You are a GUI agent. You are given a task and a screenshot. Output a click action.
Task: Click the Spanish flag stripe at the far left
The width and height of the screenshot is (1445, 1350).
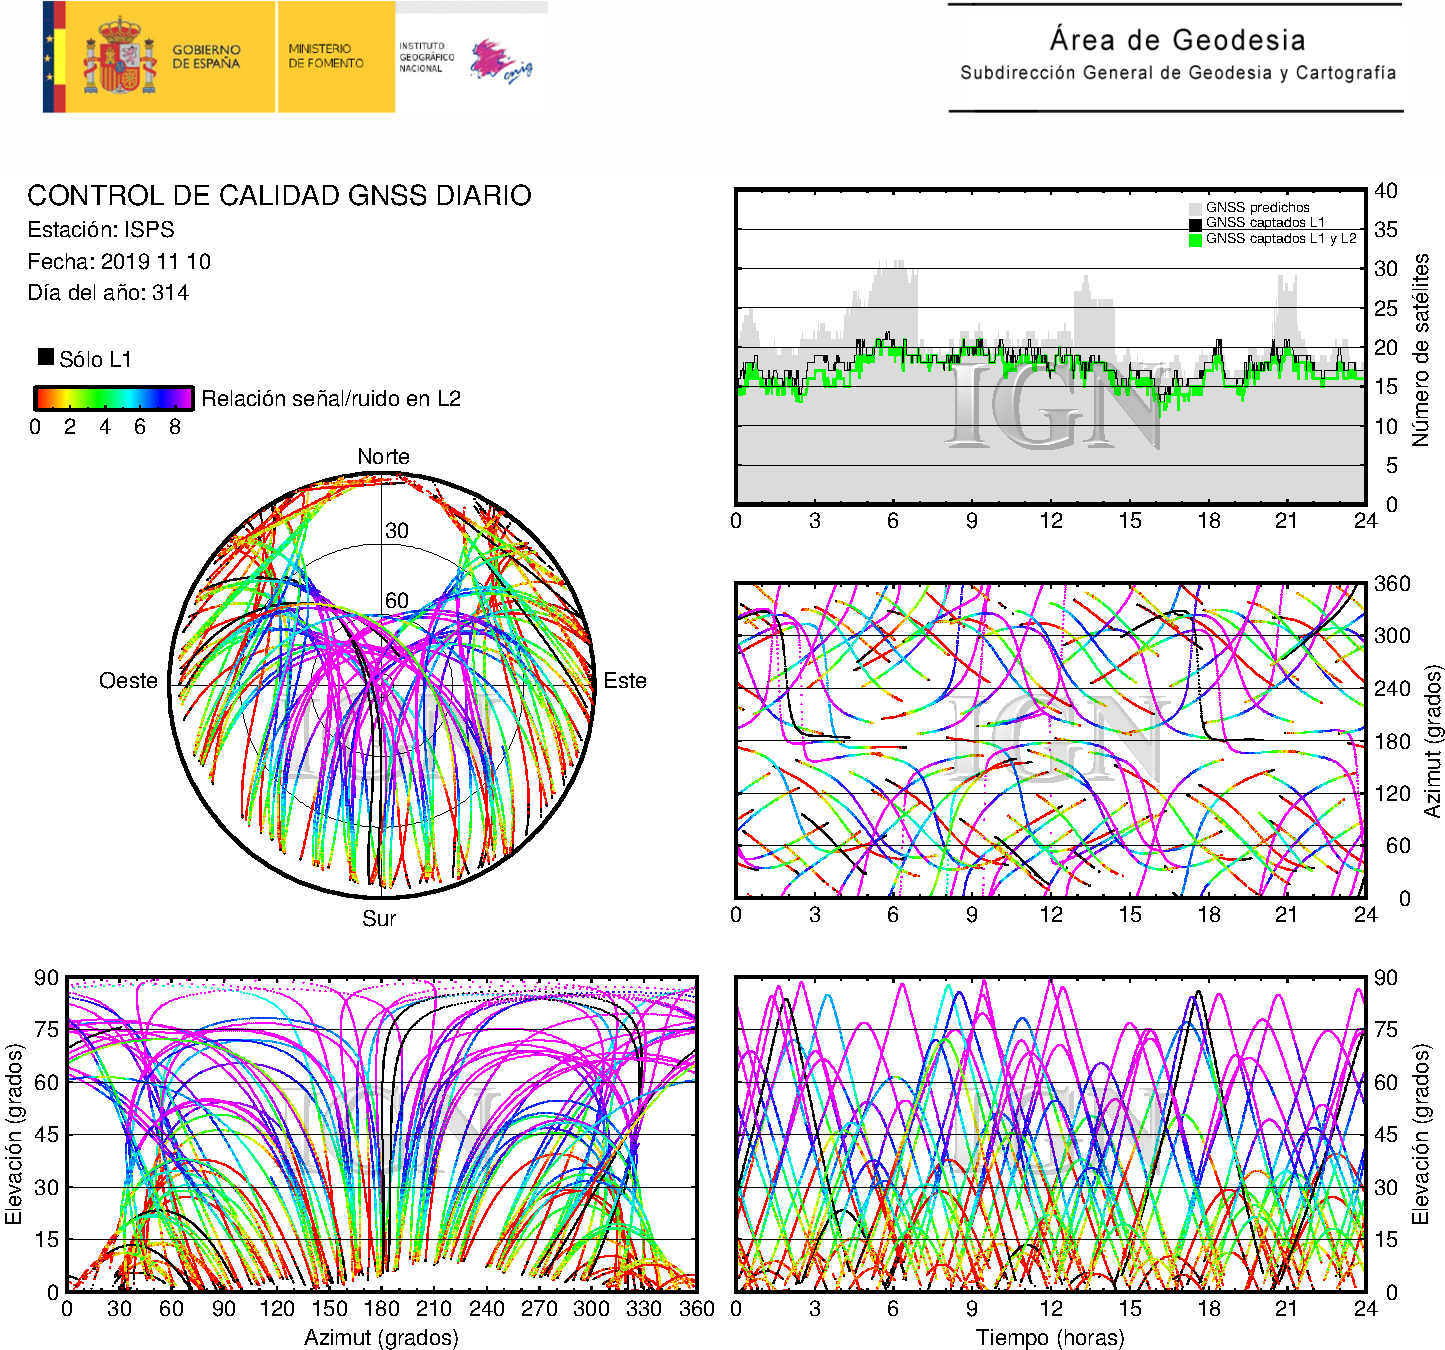click(54, 57)
